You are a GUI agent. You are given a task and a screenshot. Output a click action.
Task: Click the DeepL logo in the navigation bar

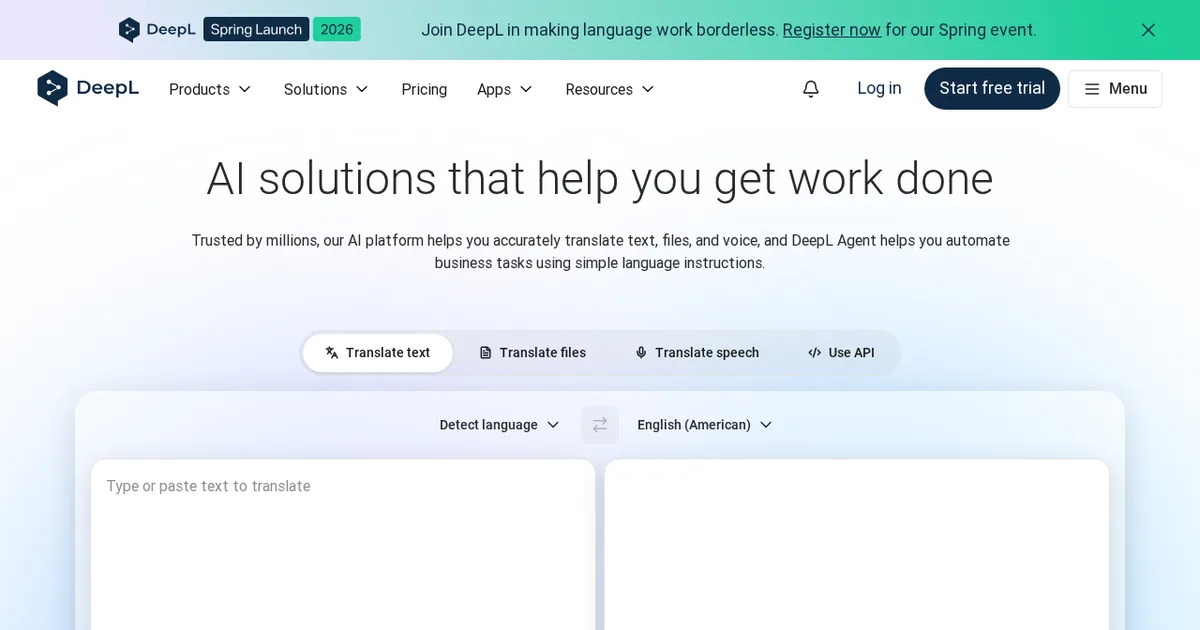(88, 89)
